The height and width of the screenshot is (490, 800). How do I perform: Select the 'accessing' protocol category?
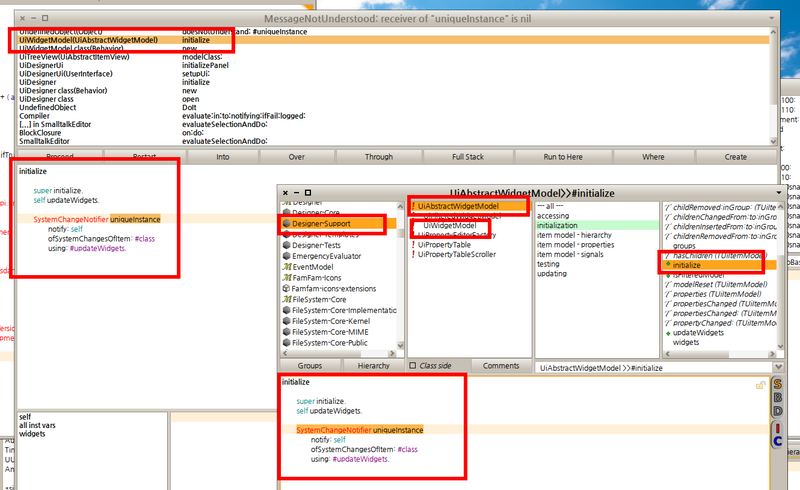click(x=553, y=215)
